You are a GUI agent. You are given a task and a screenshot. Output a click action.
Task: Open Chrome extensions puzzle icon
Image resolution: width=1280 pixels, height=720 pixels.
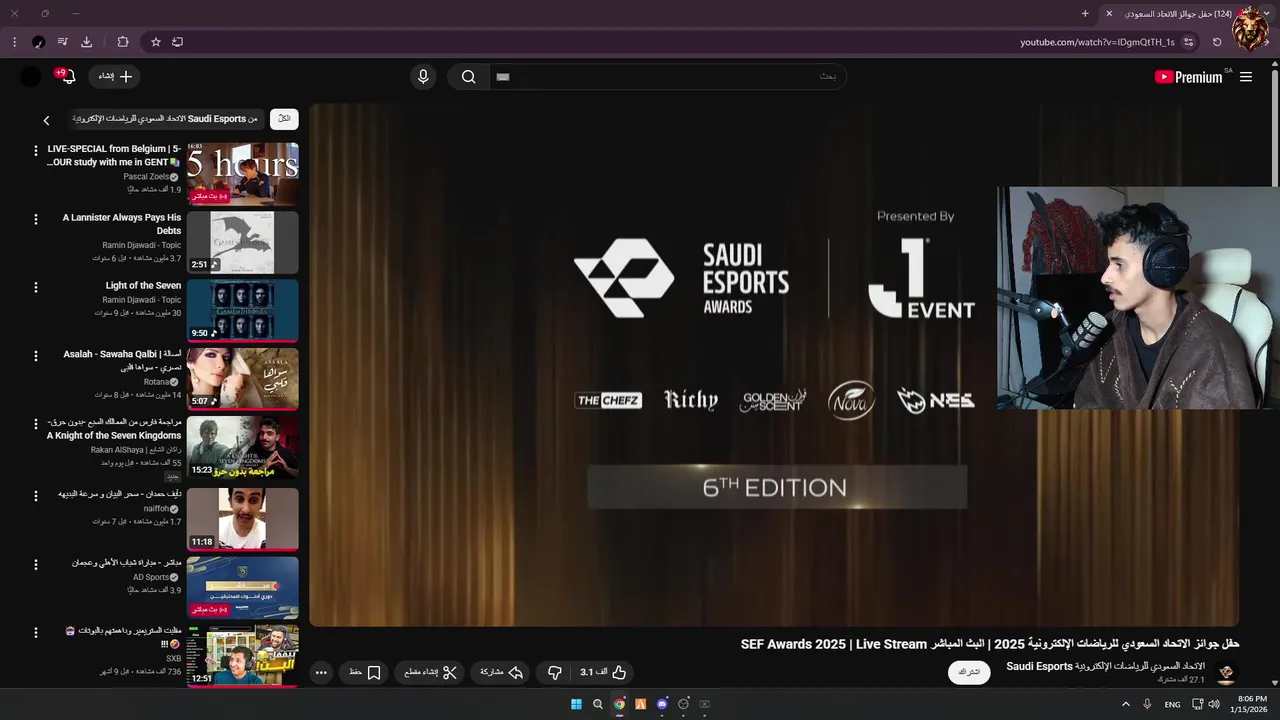tap(123, 42)
